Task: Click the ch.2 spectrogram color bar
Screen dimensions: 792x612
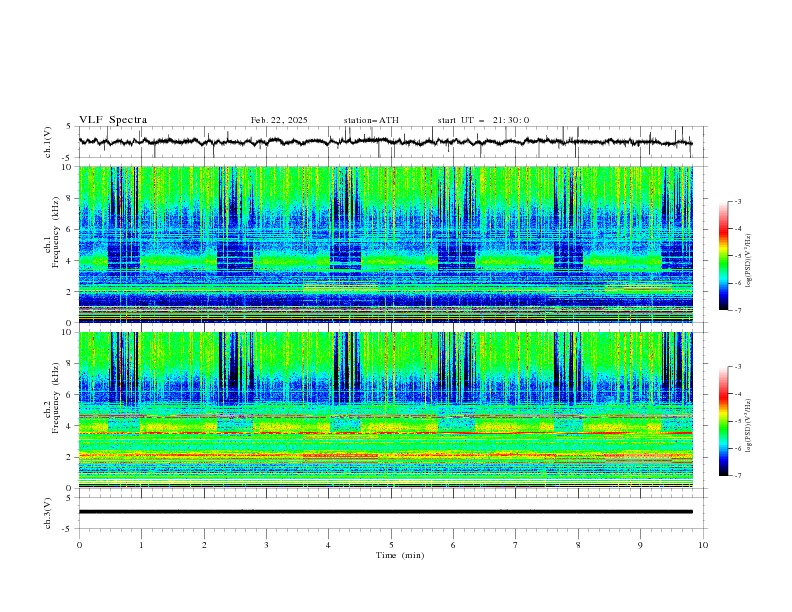Action: pyautogui.click(x=723, y=421)
